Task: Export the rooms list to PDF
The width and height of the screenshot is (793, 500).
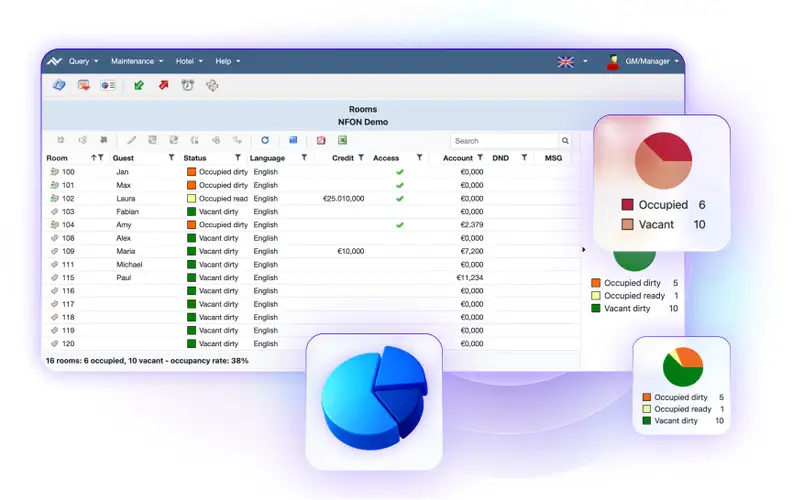Action: tap(321, 141)
